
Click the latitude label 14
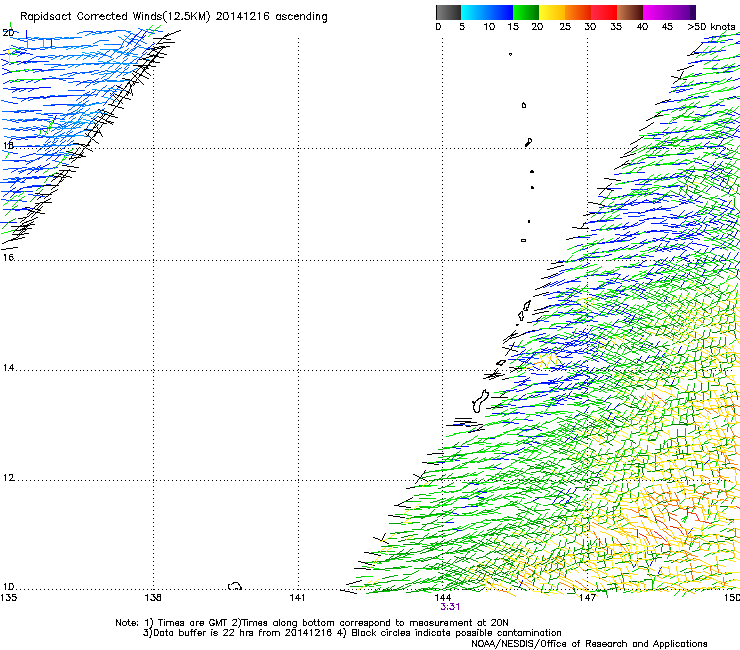pyautogui.click(x=8, y=367)
